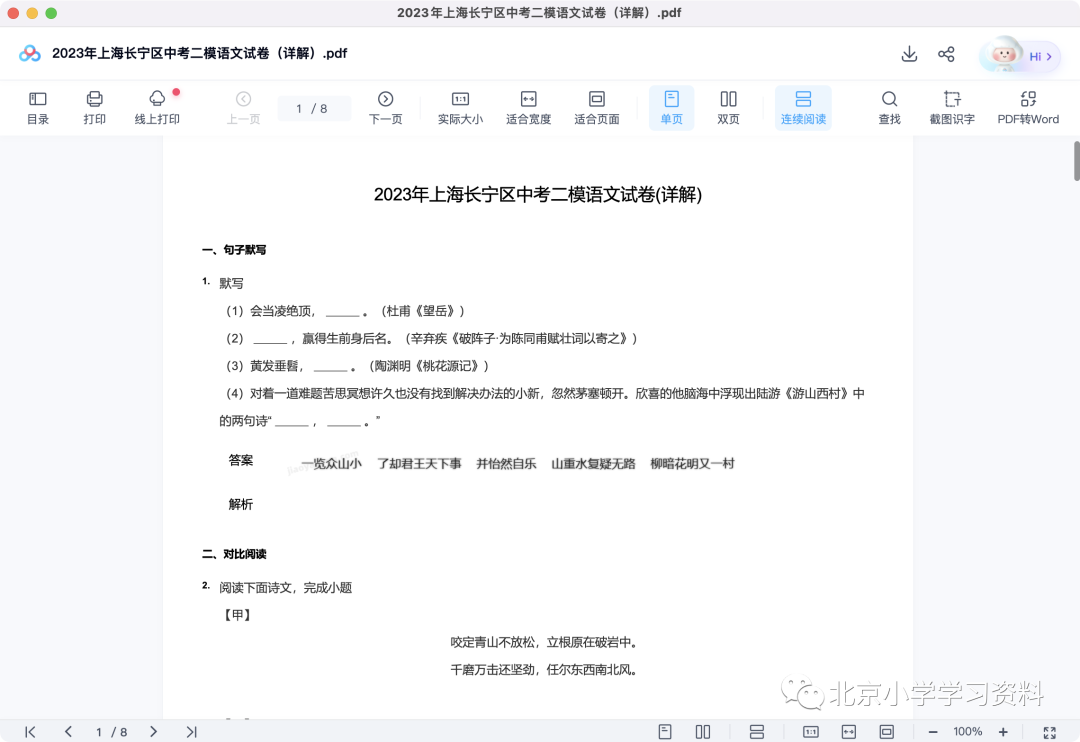
Task: Click bottom bar page indicator 1 / 8
Action: pos(112,732)
